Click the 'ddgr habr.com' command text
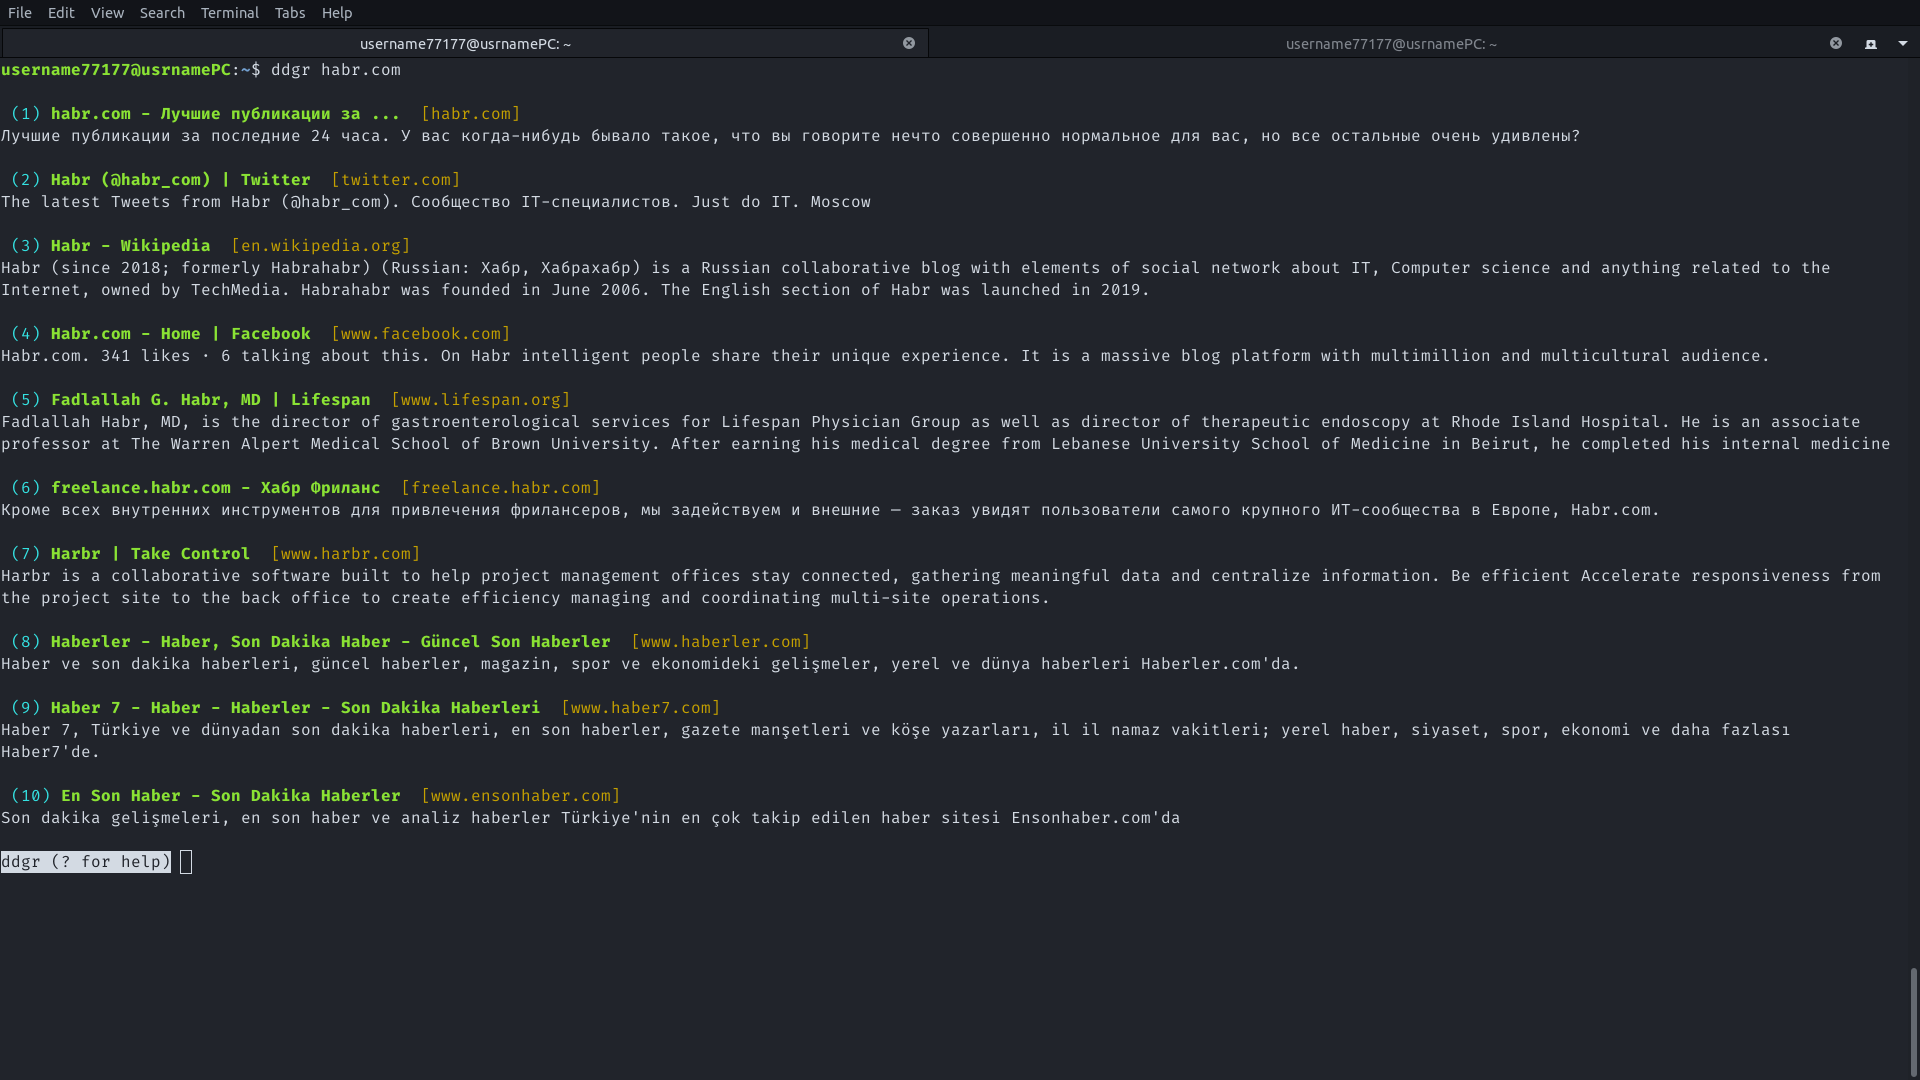Image resolution: width=1920 pixels, height=1080 pixels. pos(336,70)
